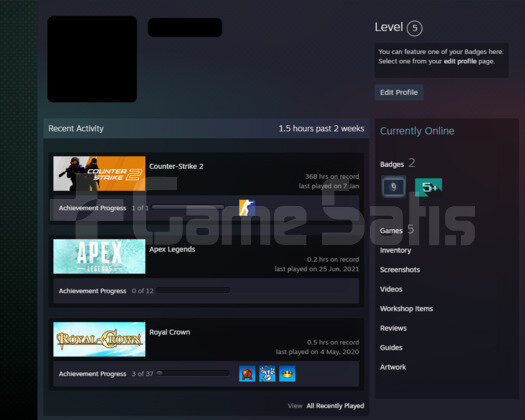Screen dimensions: 525x420
Task: Open the crown achievement icon for Royal Crown
Action: pyautogui.click(x=287, y=373)
